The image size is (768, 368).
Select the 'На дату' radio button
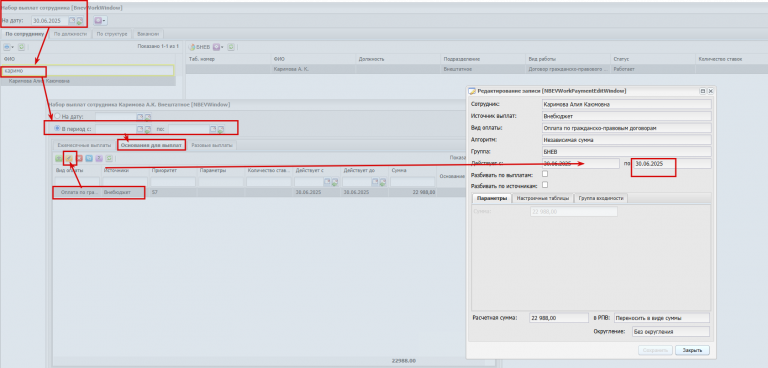point(57,116)
